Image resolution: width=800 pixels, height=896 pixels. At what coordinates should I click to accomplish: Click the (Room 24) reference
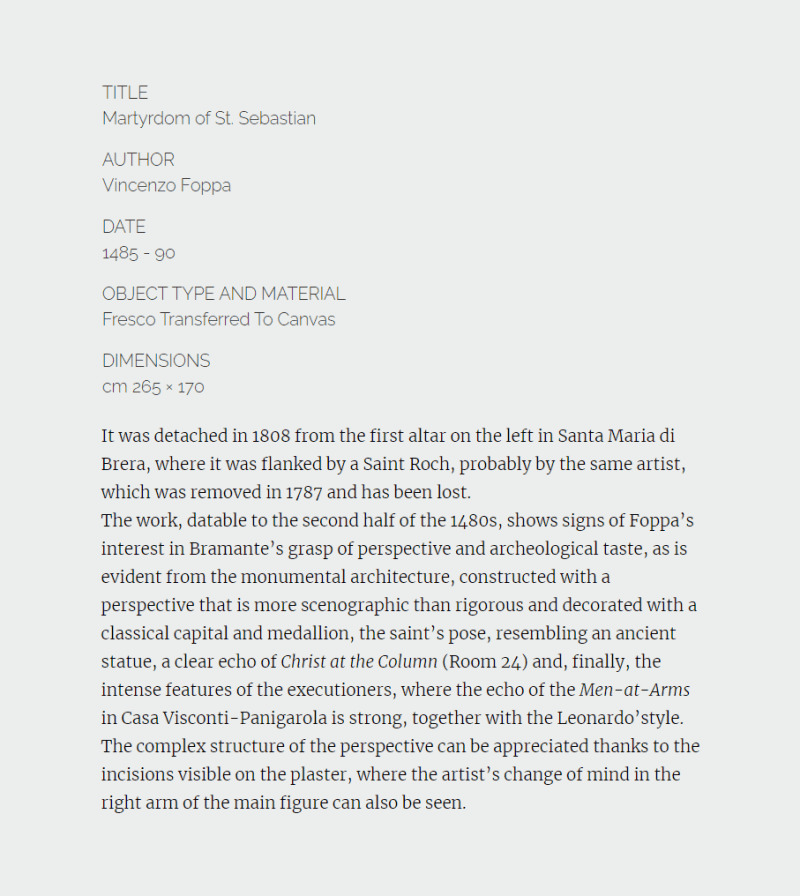tap(485, 662)
